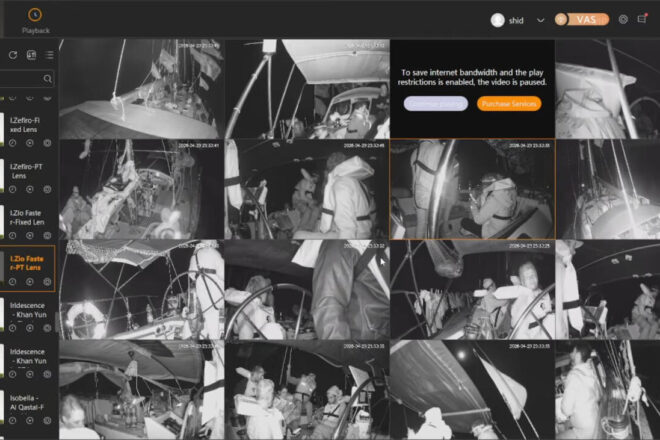Open the message notifications icon at top right
This screenshot has width=660, height=440.
click(x=642, y=19)
